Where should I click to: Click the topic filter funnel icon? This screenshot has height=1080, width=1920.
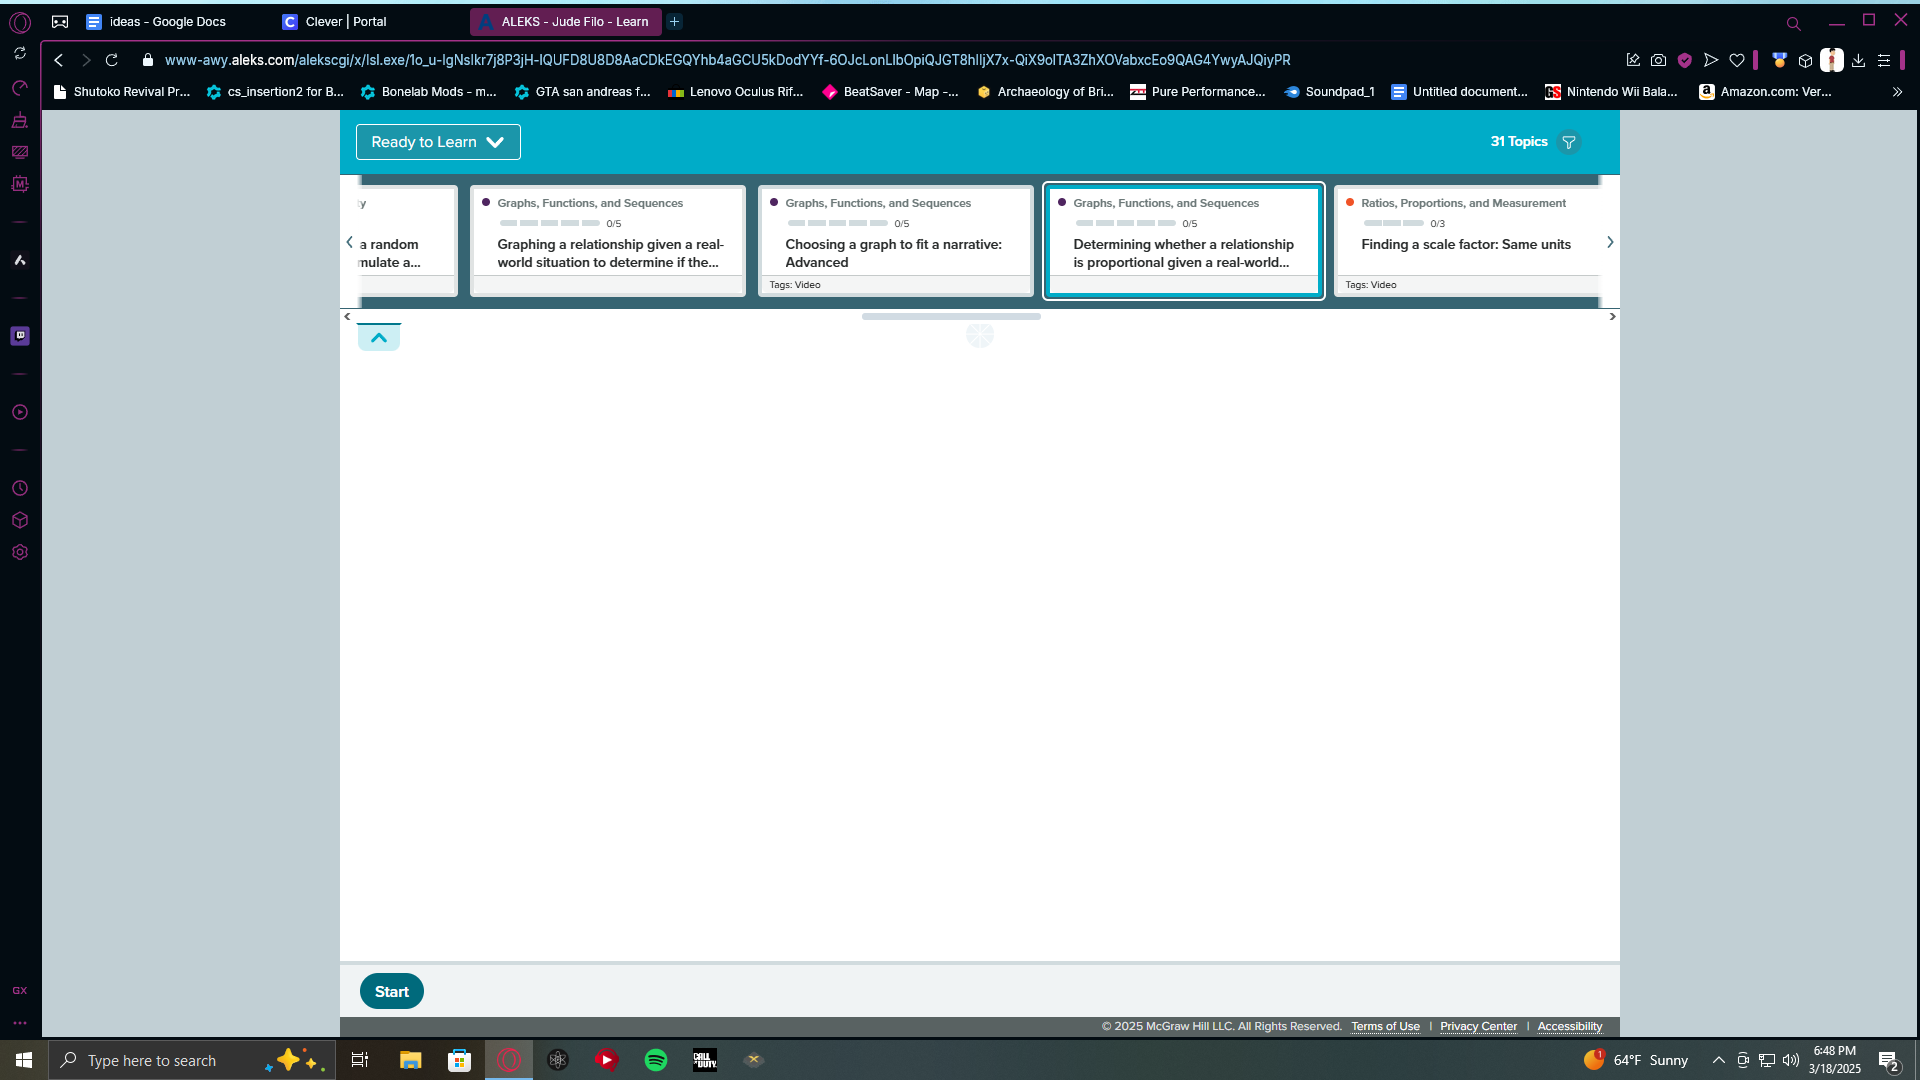1569,142
